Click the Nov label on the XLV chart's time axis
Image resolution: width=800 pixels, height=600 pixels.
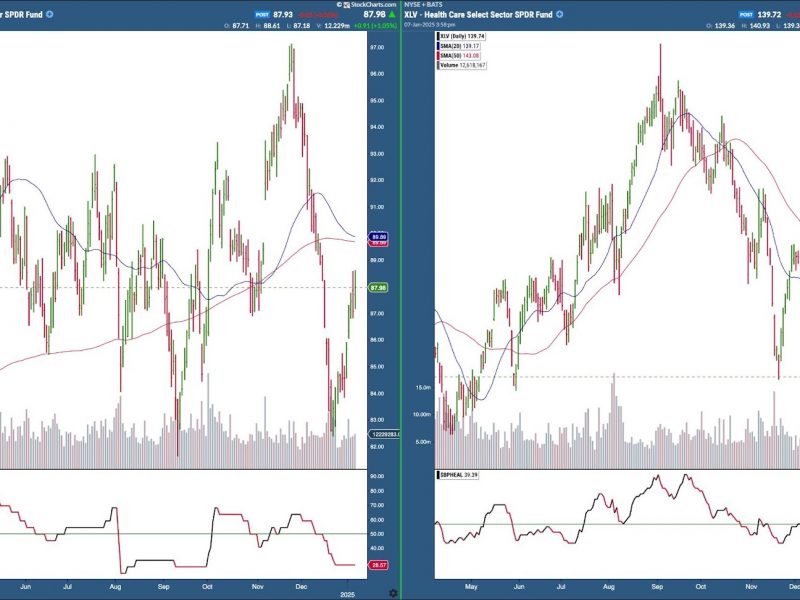[x=752, y=587]
